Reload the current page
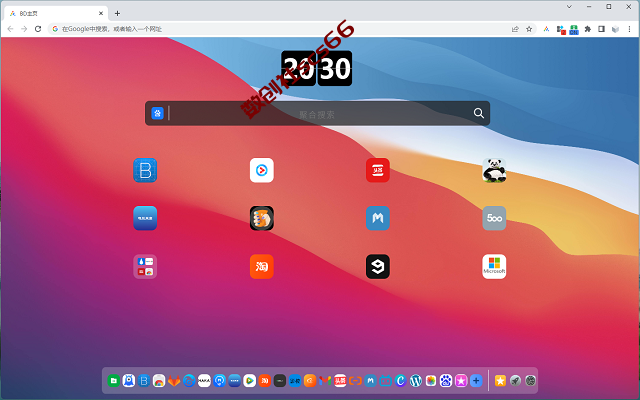The height and width of the screenshot is (400, 640). point(38,29)
